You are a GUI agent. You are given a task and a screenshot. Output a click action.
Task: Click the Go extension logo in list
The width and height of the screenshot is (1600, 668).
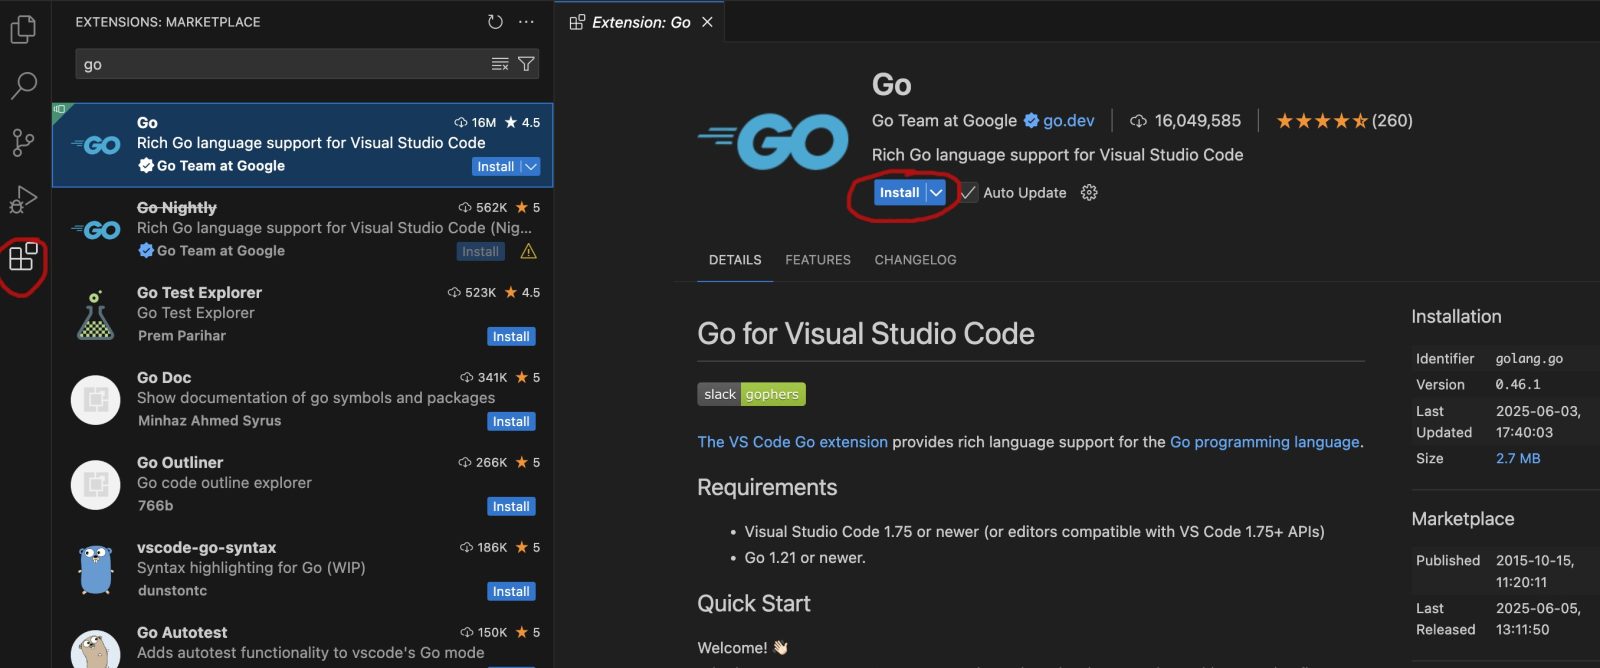pos(96,146)
